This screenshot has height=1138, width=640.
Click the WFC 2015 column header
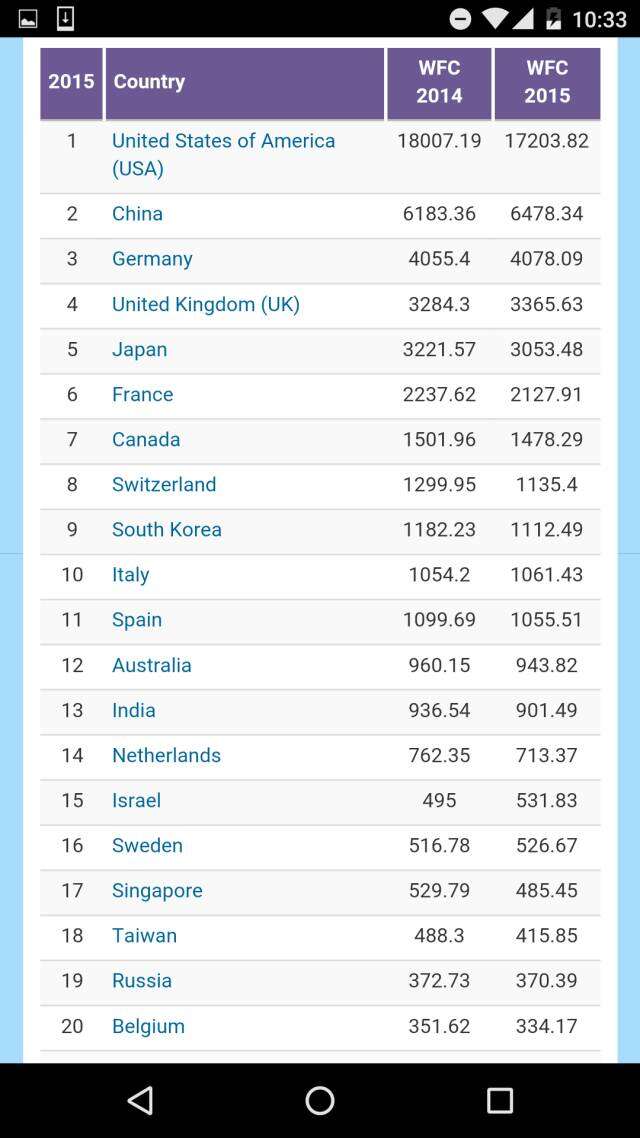[547, 82]
